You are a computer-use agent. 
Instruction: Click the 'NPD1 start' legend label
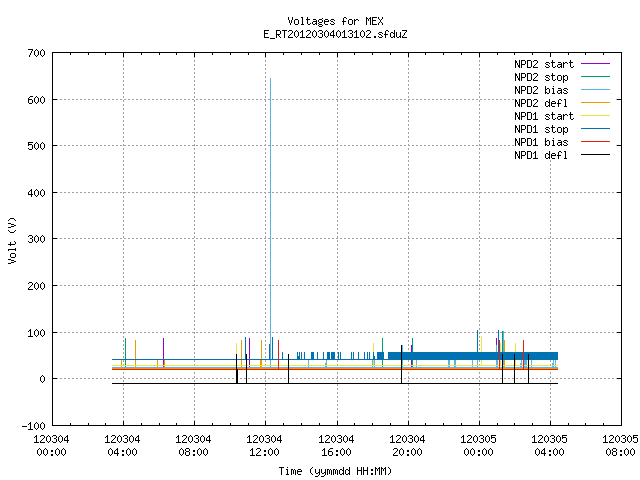pos(544,116)
